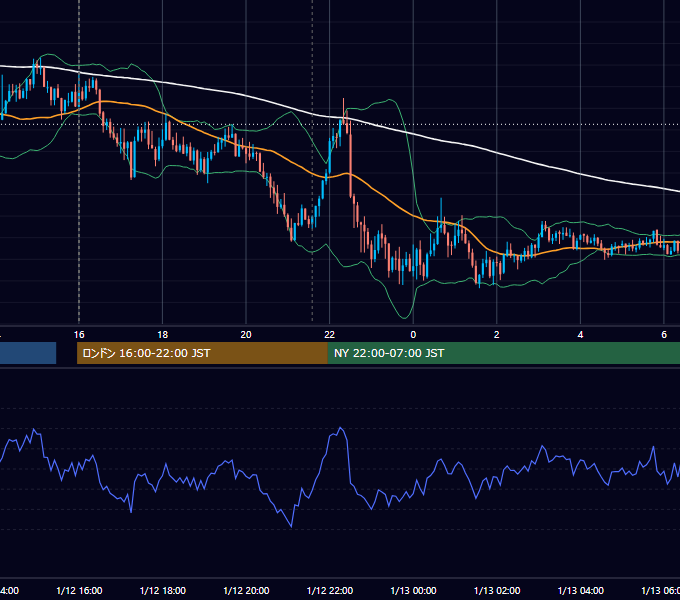Click the "20" hour label on the upper time axis
The image size is (680, 600).
coord(246,335)
